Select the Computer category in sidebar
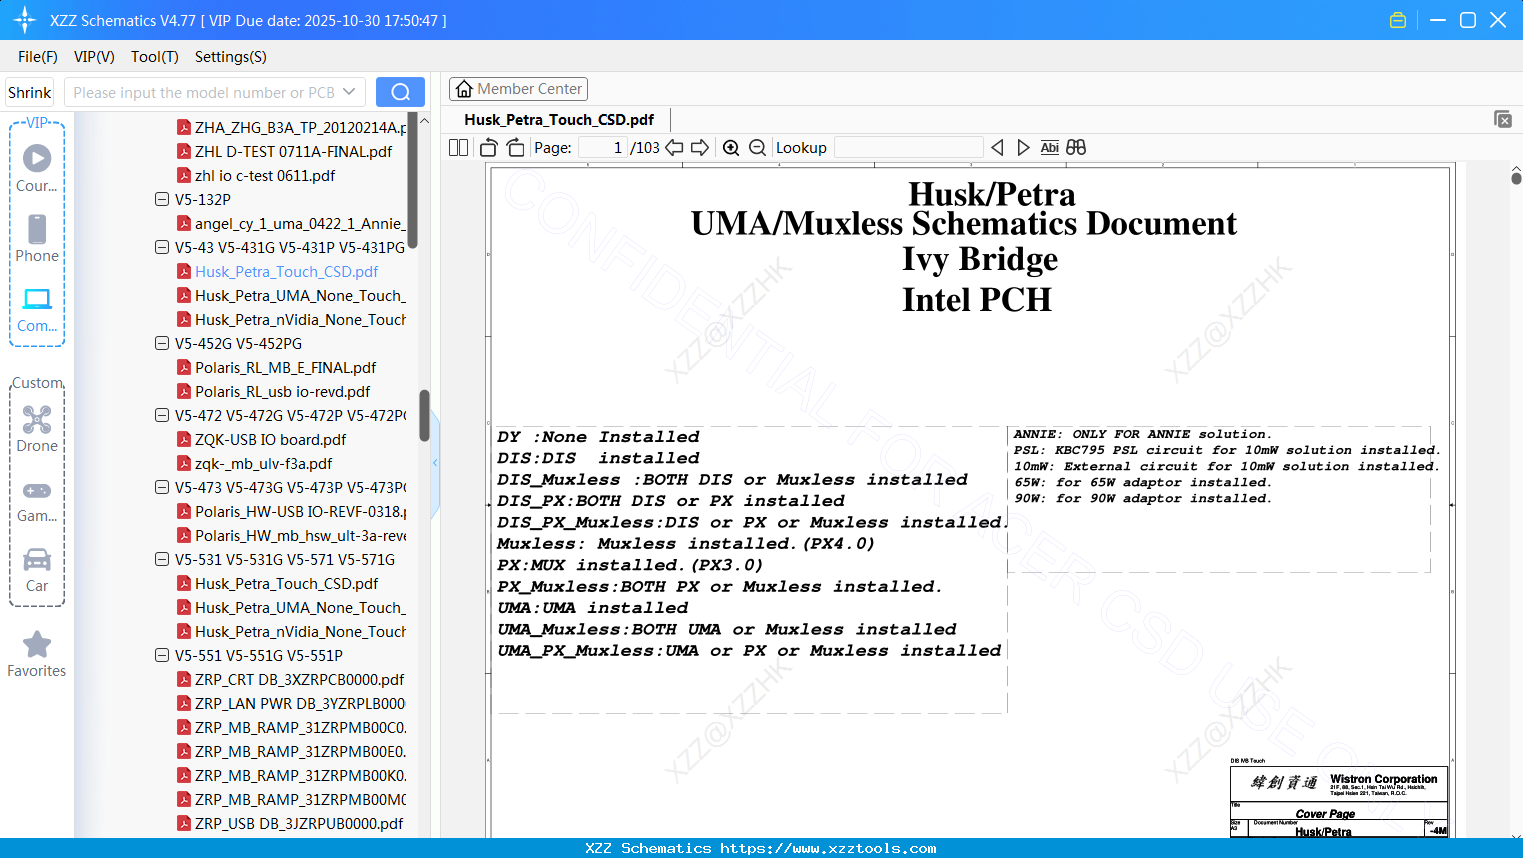This screenshot has width=1523, height=858. pyautogui.click(x=37, y=309)
